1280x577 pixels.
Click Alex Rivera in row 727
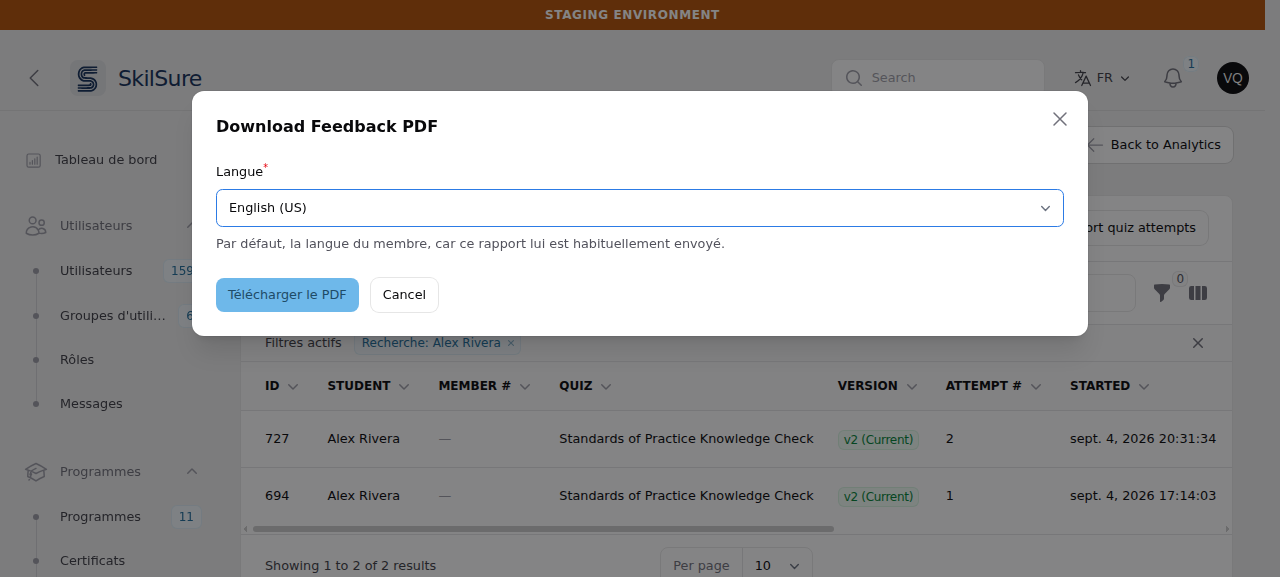click(363, 439)
